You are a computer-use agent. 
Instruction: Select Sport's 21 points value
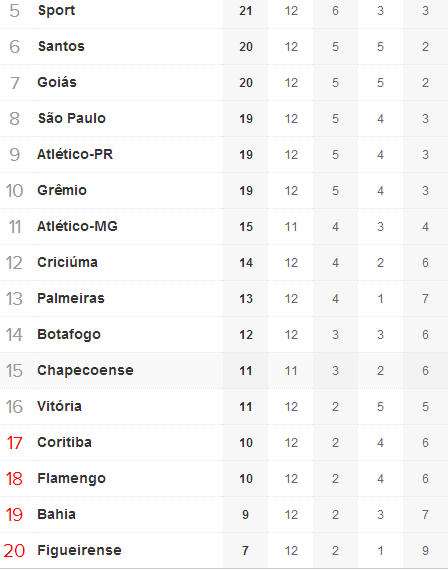tap(246, 11)
